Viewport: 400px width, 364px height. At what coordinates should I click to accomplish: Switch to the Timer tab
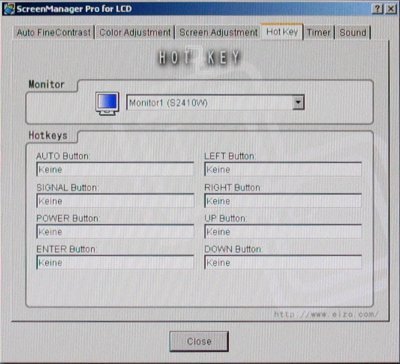click(319, 33)
